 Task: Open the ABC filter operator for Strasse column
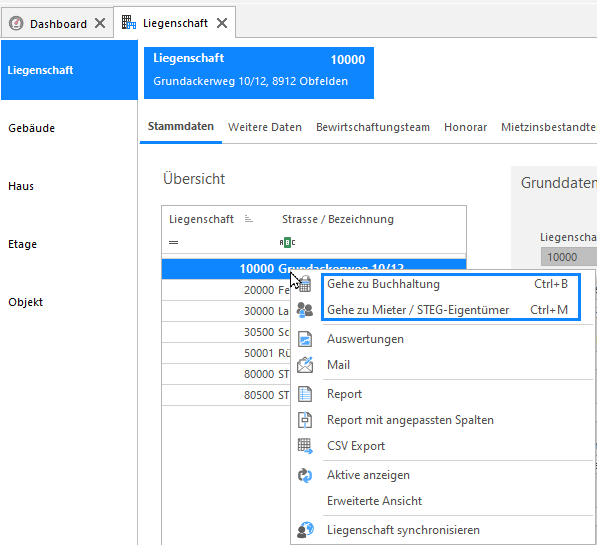click(x=287, y=242)
